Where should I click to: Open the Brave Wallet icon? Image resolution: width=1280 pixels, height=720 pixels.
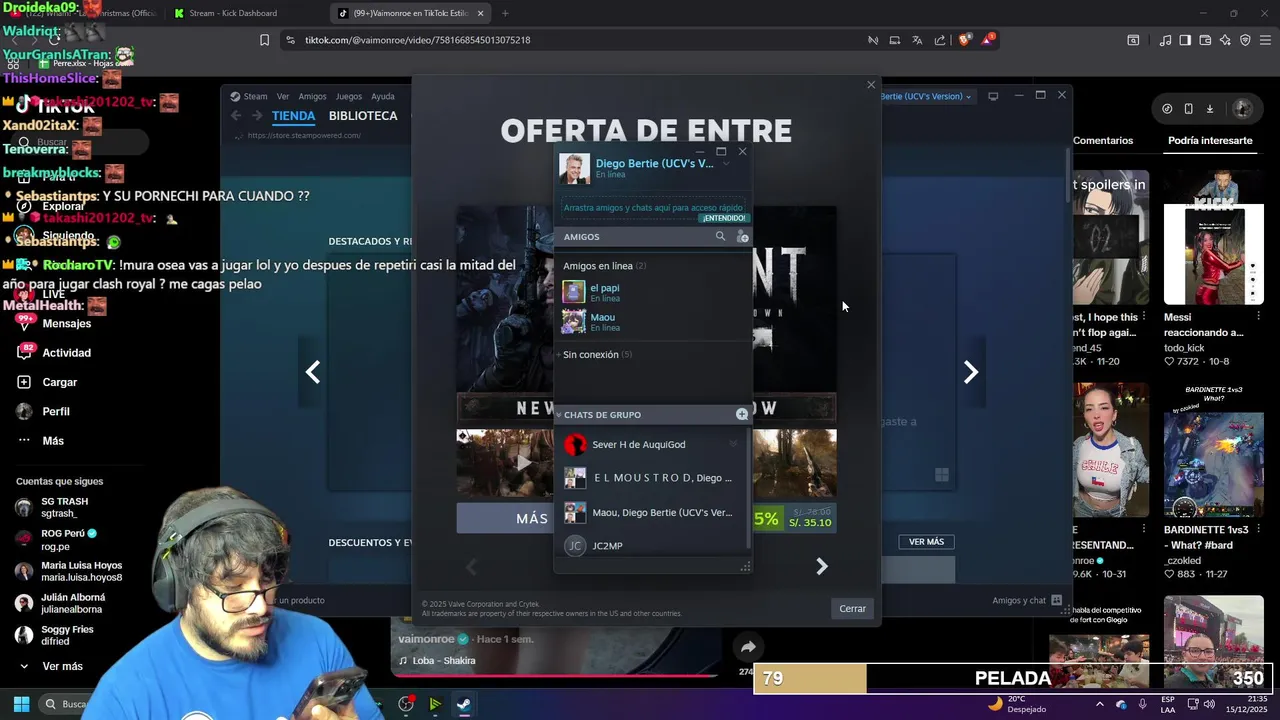coord(1206,40)
